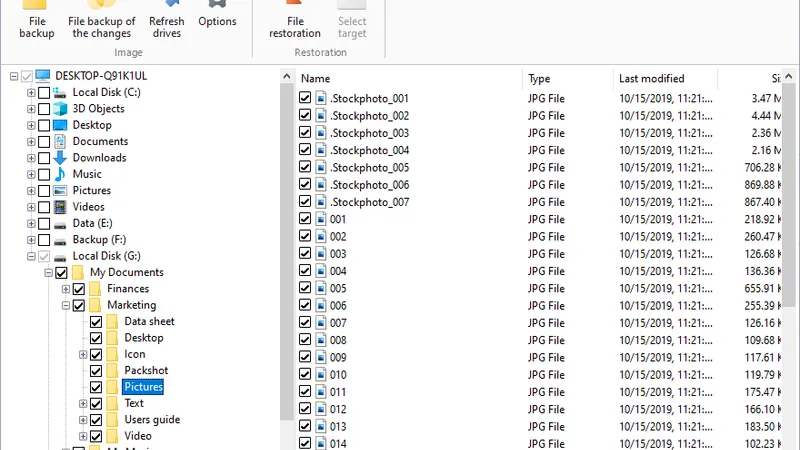The height and width of the screenshot is (450, 800).
Task: Click the 3D Objects icon in tree
Action: click(x=60, y=109)
